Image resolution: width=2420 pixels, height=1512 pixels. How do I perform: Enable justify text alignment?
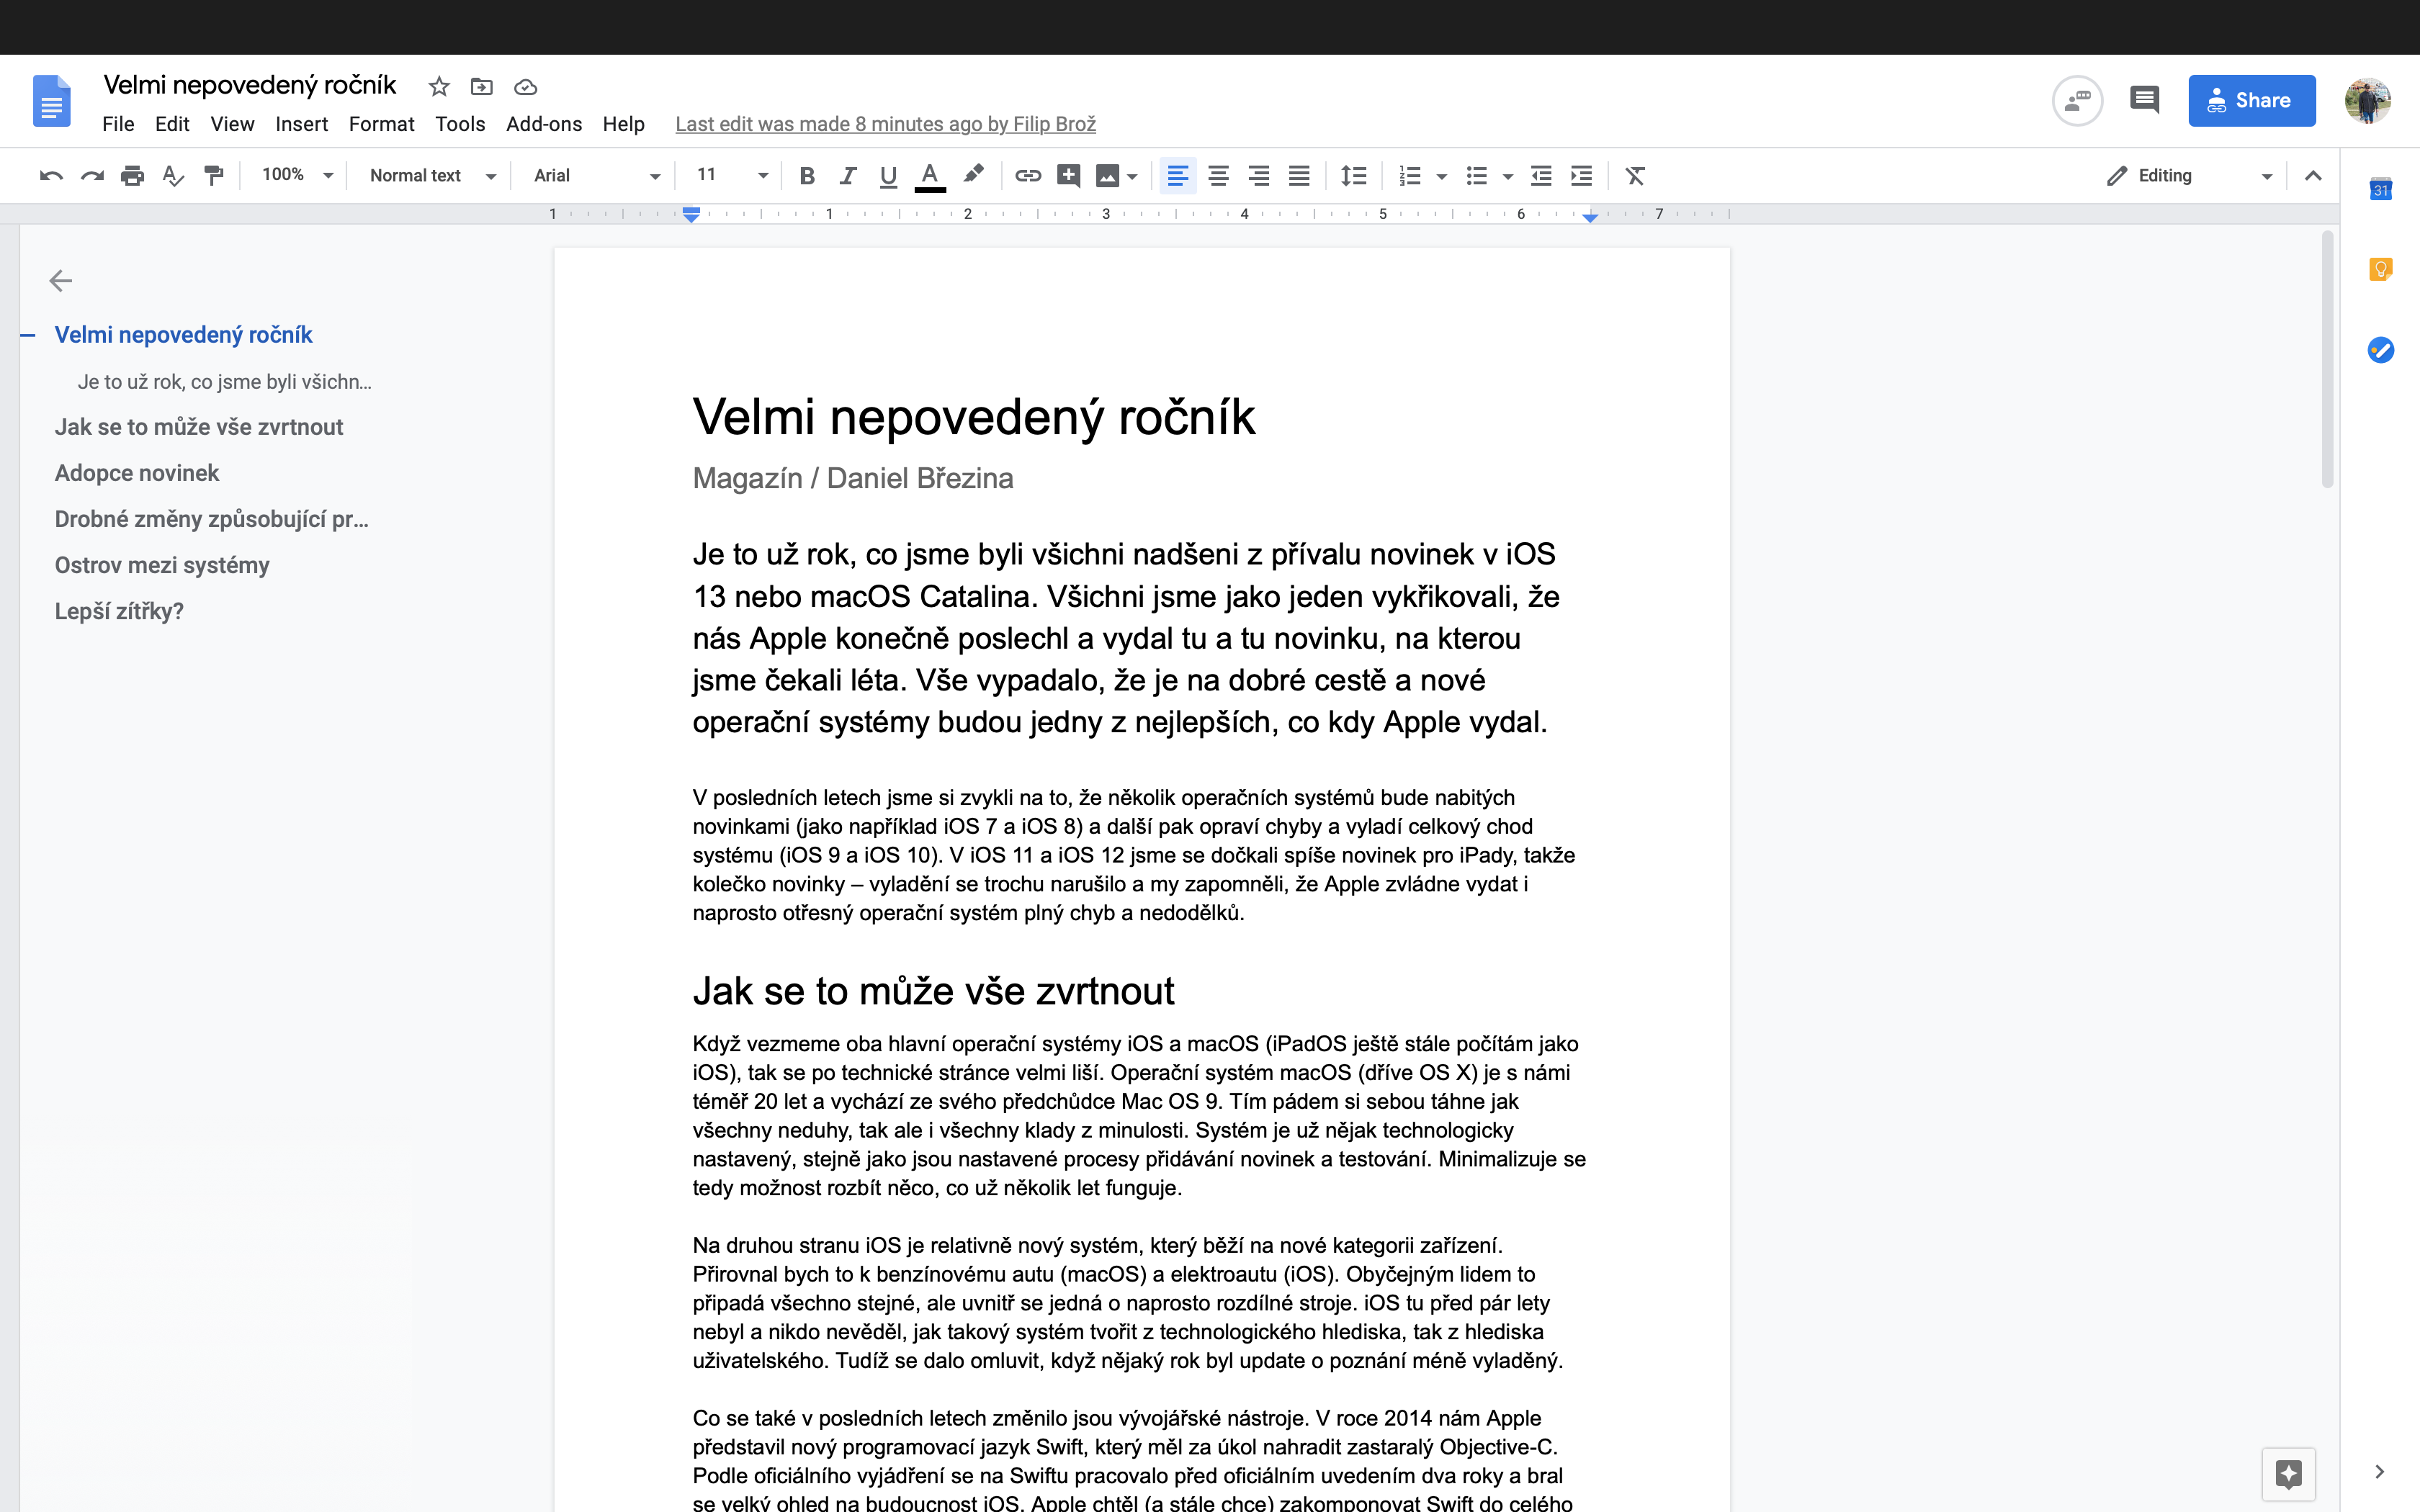coord(1298,176)
